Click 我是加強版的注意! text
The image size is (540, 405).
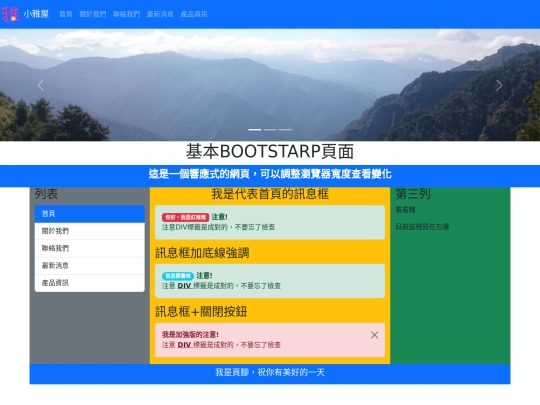click(190, 334)
